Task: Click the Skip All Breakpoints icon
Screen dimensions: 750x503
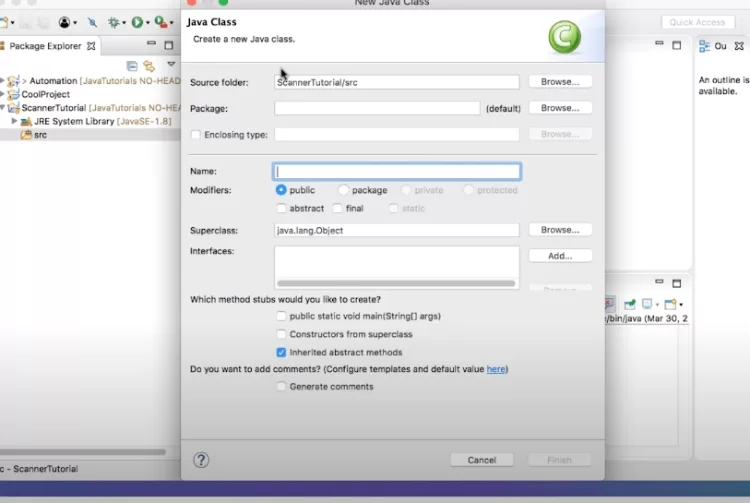Action: point(93,22)
